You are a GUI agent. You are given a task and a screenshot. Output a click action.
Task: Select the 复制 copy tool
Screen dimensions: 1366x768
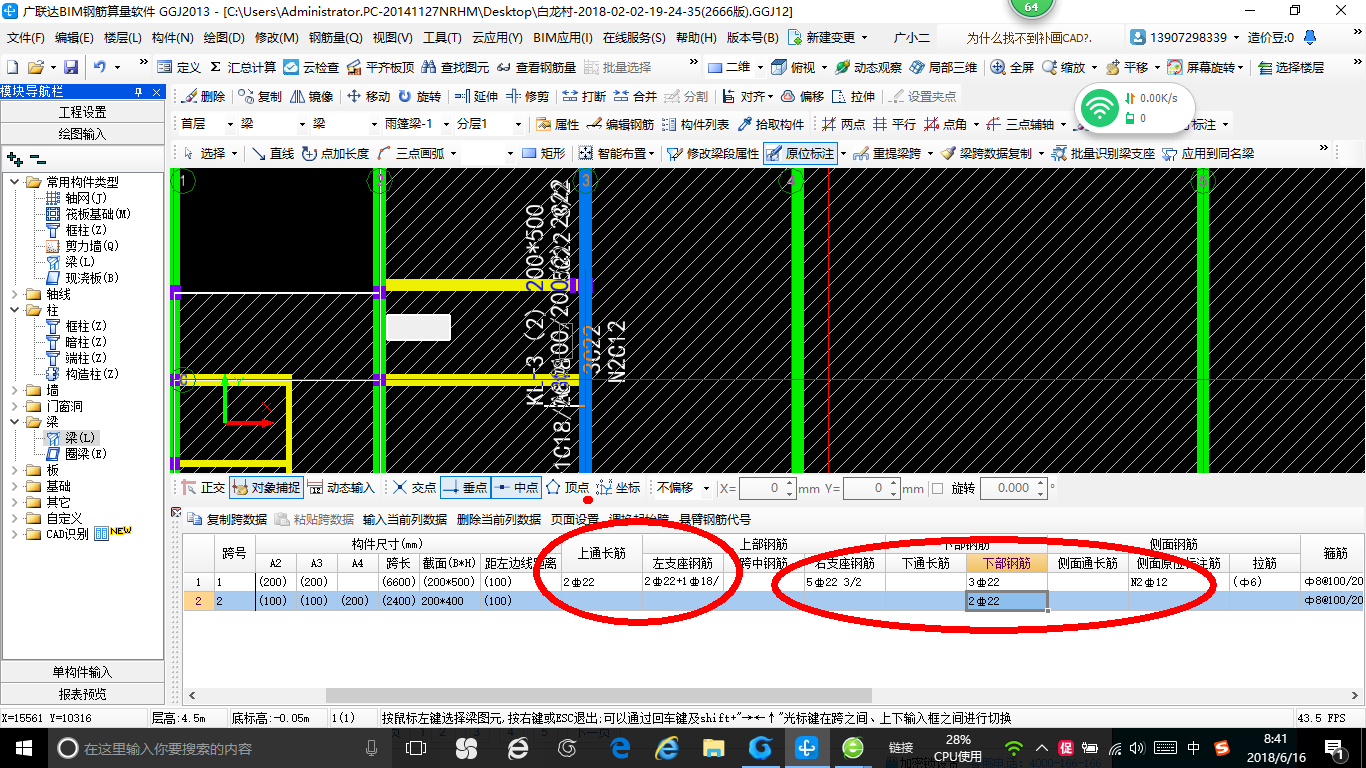[259, 97]
